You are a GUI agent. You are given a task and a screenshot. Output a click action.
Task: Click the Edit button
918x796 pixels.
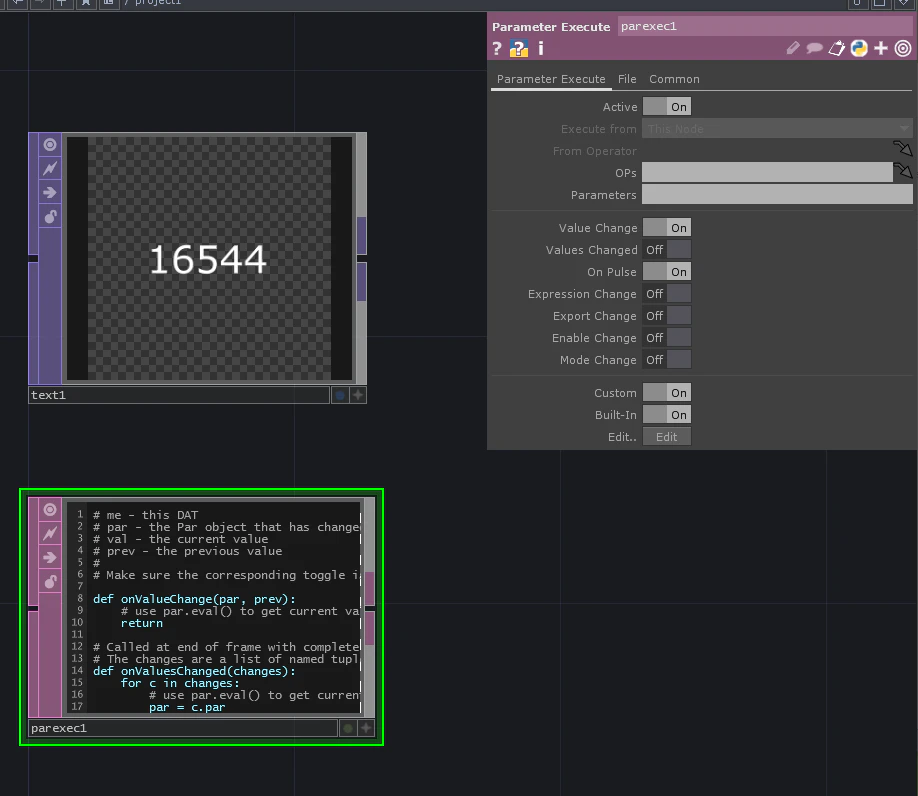pyautogui.click(x=667, y=437)
